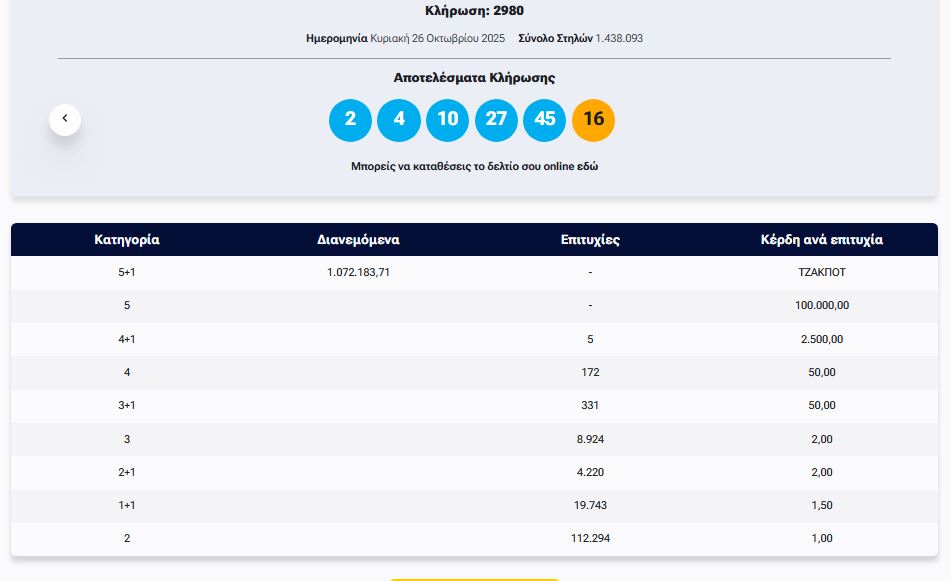Screen dimensions: 951x581
Task: Click the blue ball number 2
Action: click(350, 120)
